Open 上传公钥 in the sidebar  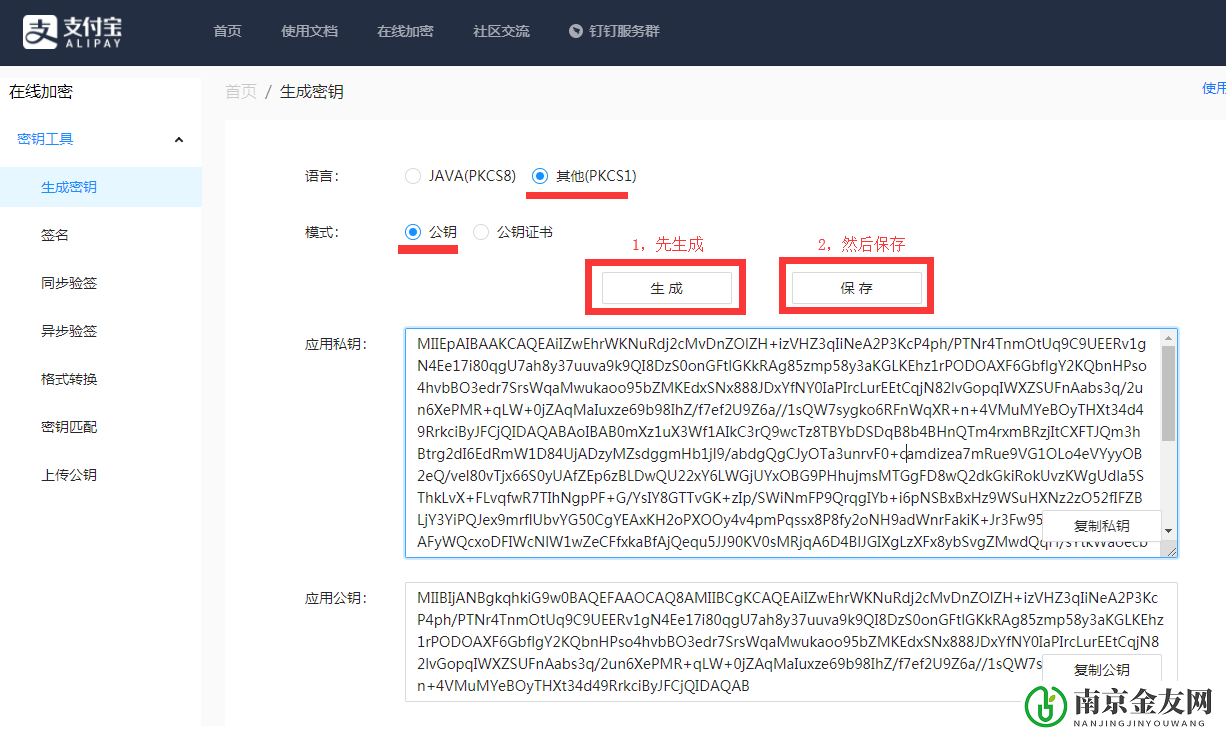[69, 475]
